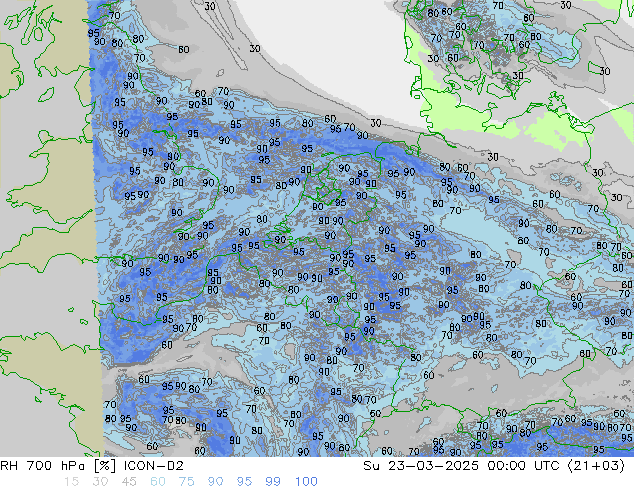Image resolution: width=634 pixels, height=490 pixels.
Task: Select the 95 value in the bottom legend
Action: (x=244, y=481)
